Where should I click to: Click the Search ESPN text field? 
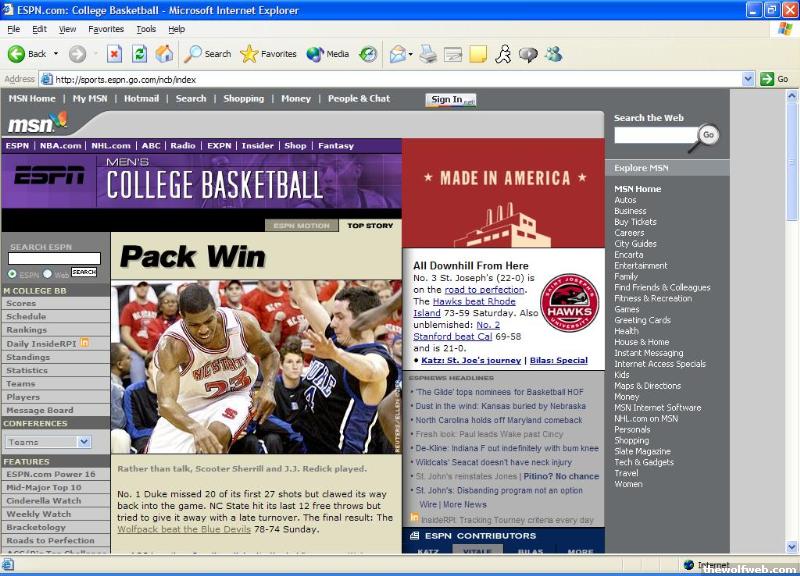tap(54, 259)
